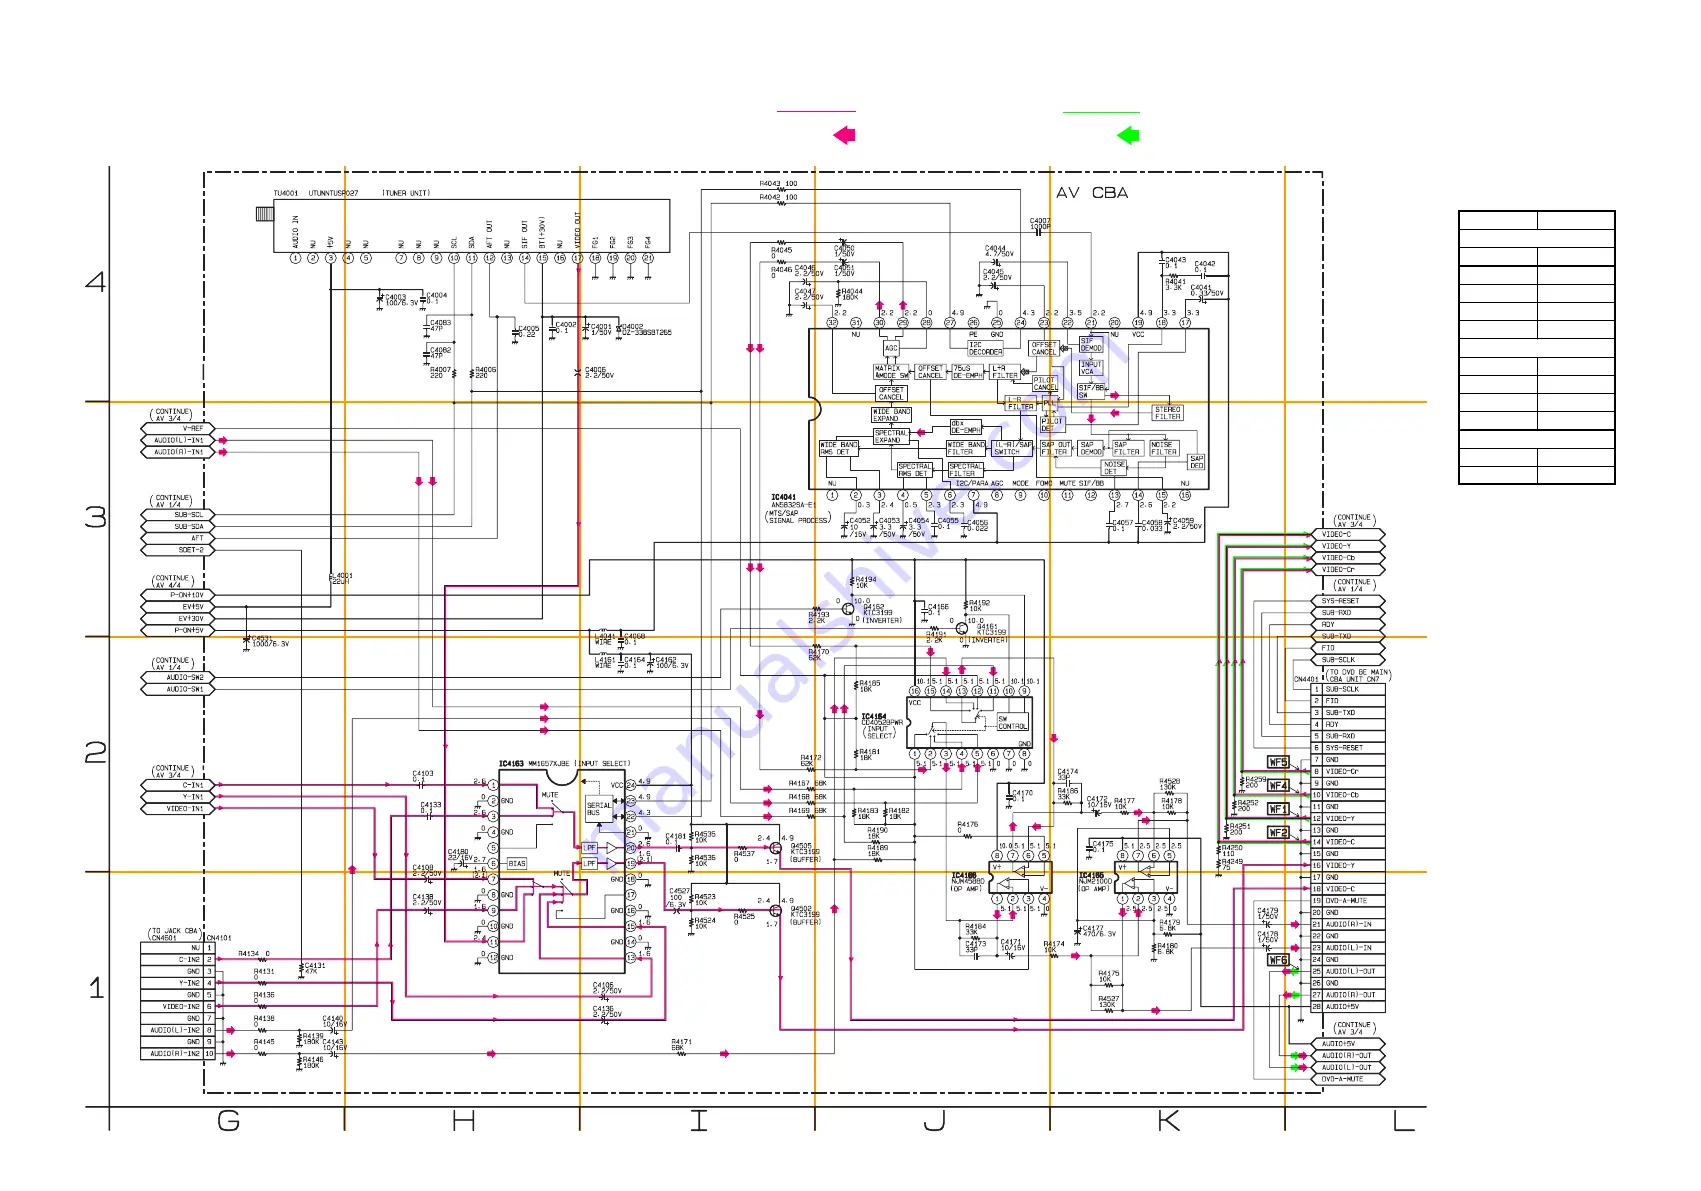Click the IC4166 op amp label

point(968,881)
